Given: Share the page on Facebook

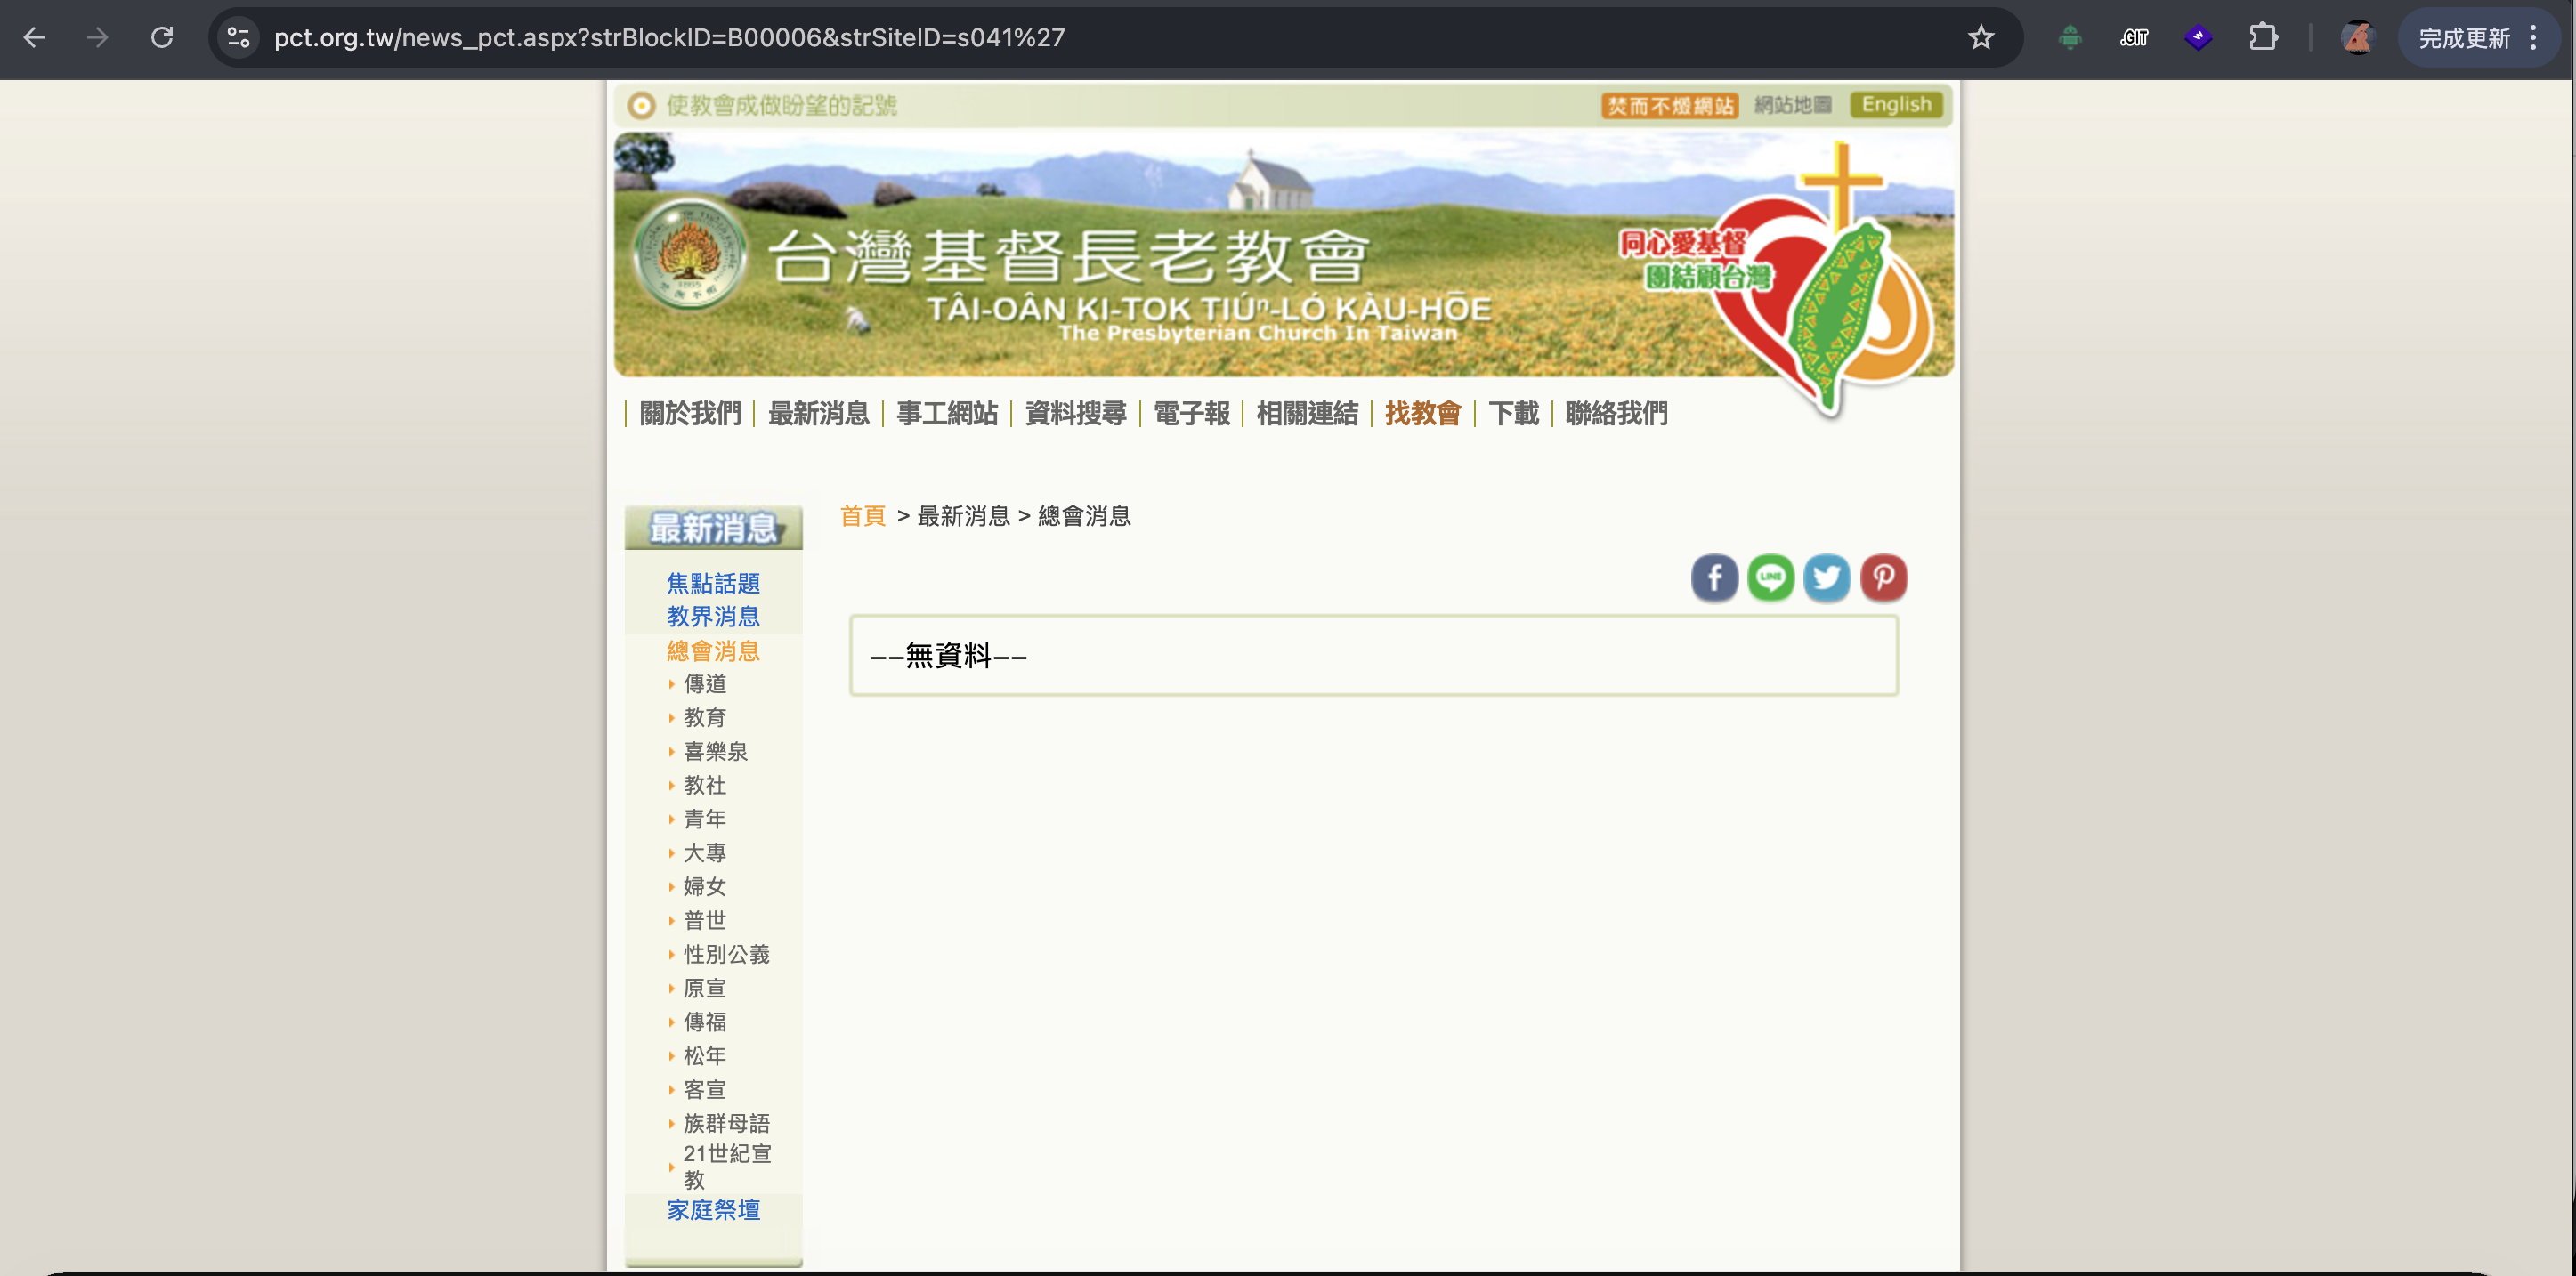Looking at the screenshot, I should pyautogui.click(x=1714, y=578).
